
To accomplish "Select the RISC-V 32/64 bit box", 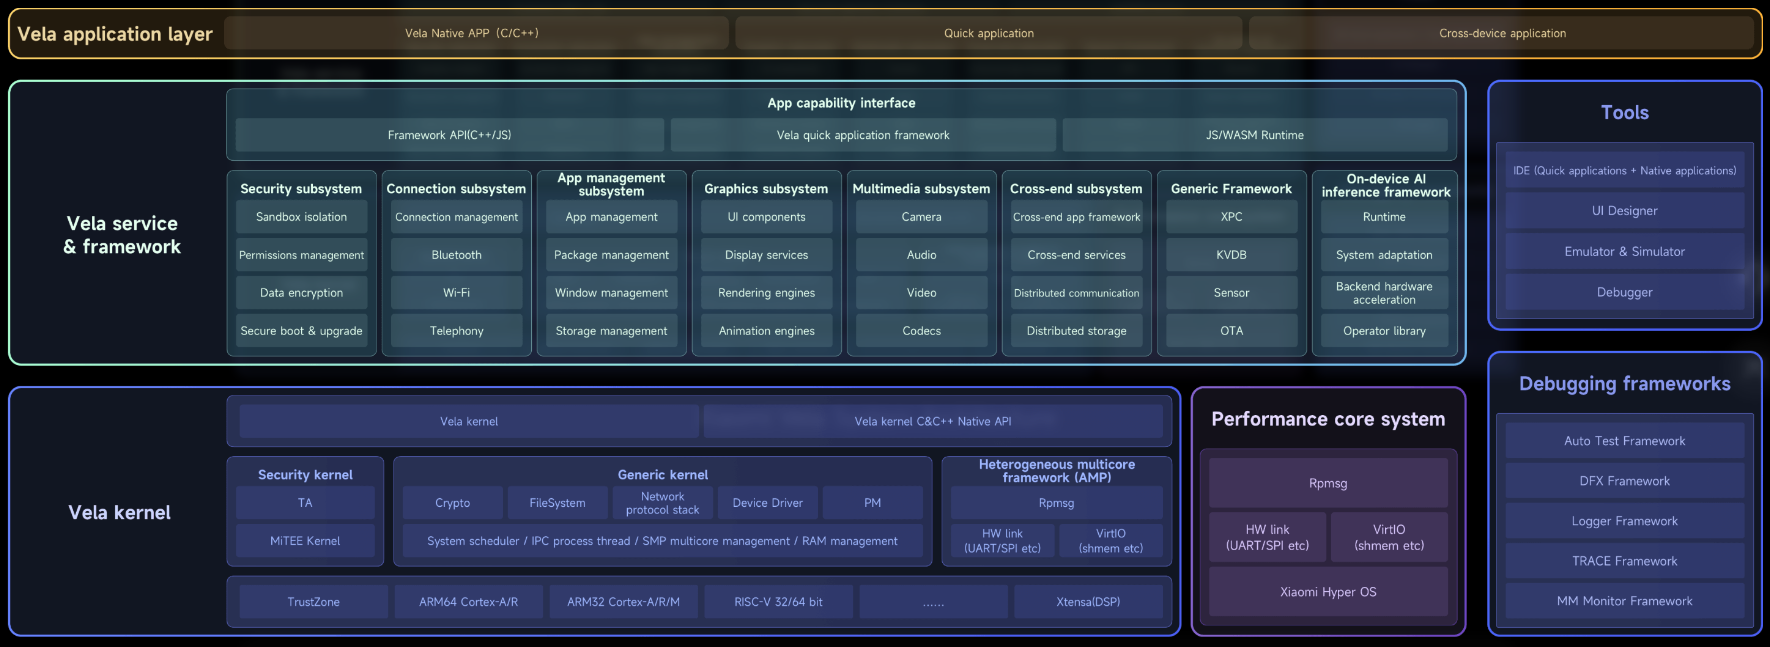I will point(779,602).
